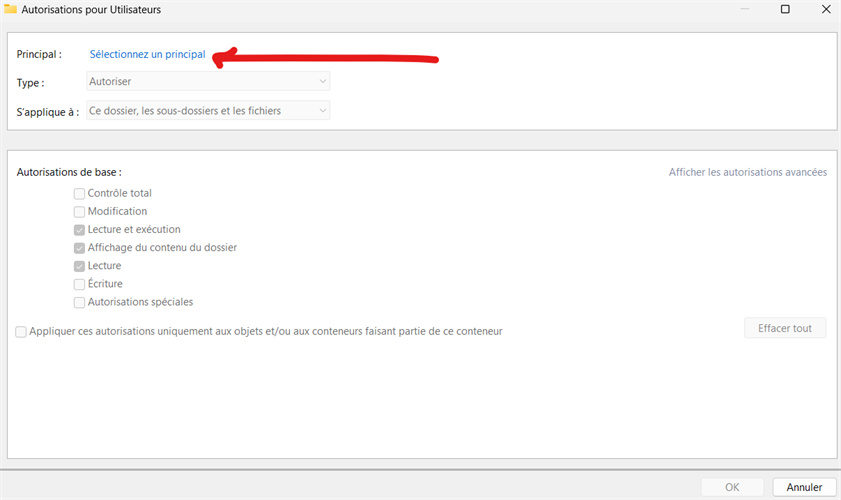
Task: Minimize the permissions window
Action: (x=745, y=9)
